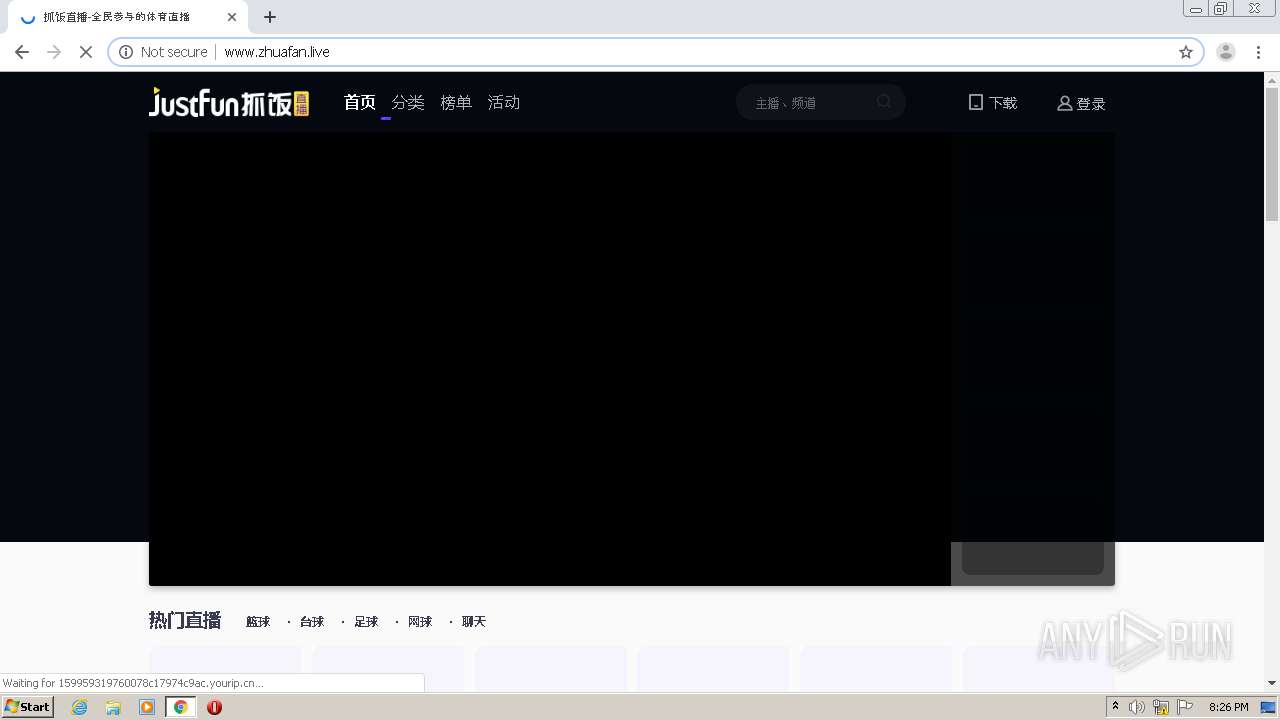The height and width of the screenshot is (720, 1280).
Task: Click the red taskbar security icon
Action: tap(214, 707)
